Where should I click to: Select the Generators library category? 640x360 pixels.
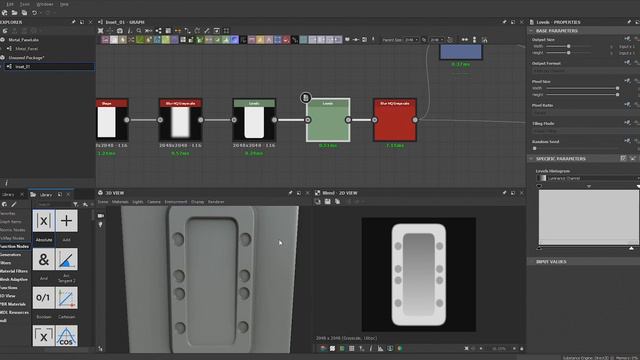point(11,255)
